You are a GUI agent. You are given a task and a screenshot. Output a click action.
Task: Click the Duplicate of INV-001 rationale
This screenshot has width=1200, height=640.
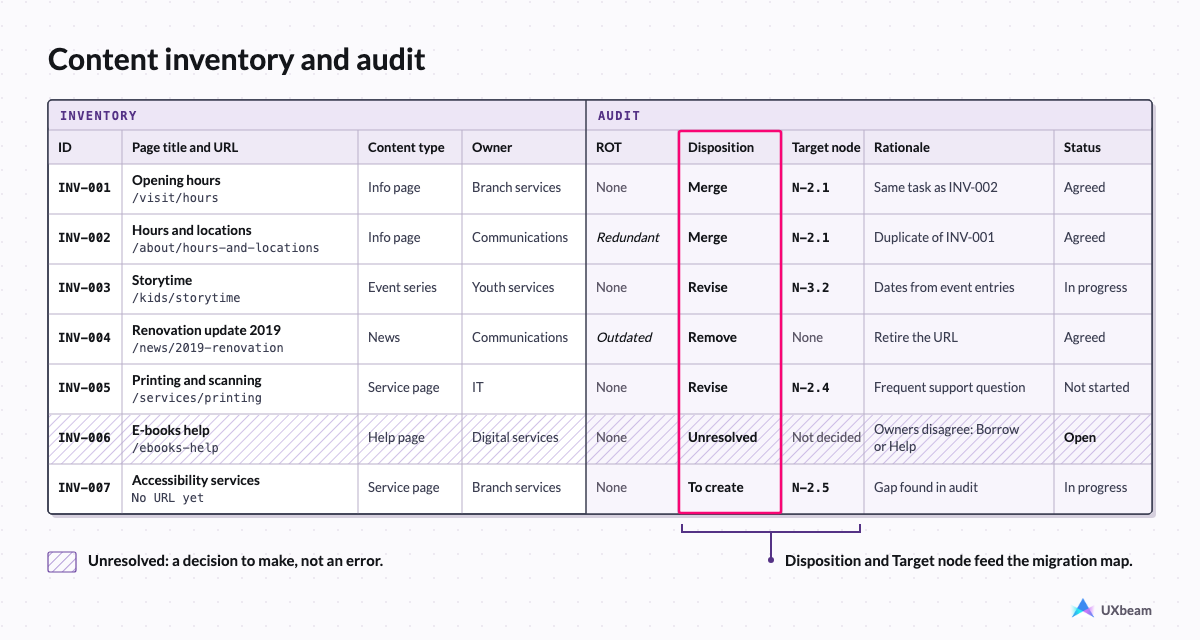[x=934, y=238]
